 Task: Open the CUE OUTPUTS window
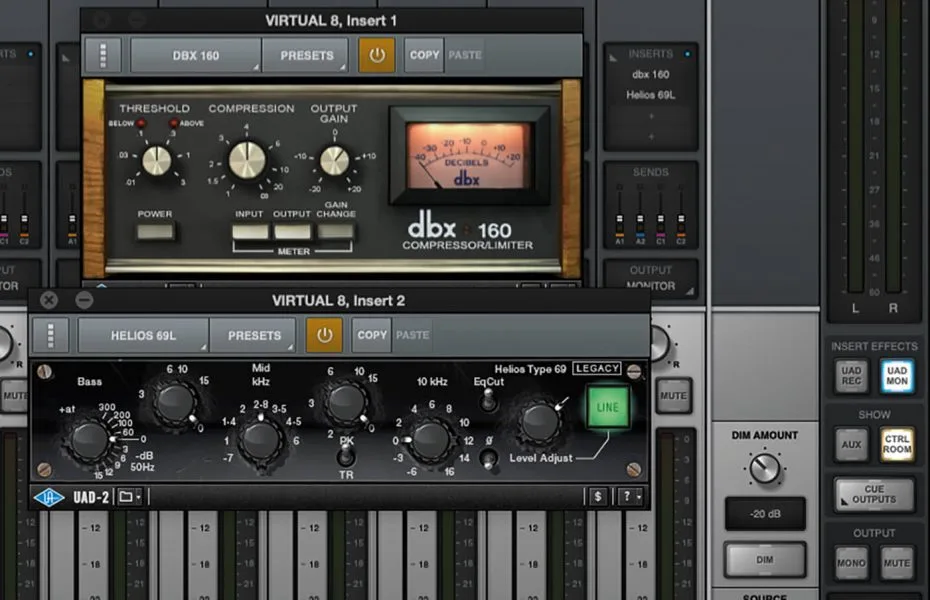pos(874,494)
